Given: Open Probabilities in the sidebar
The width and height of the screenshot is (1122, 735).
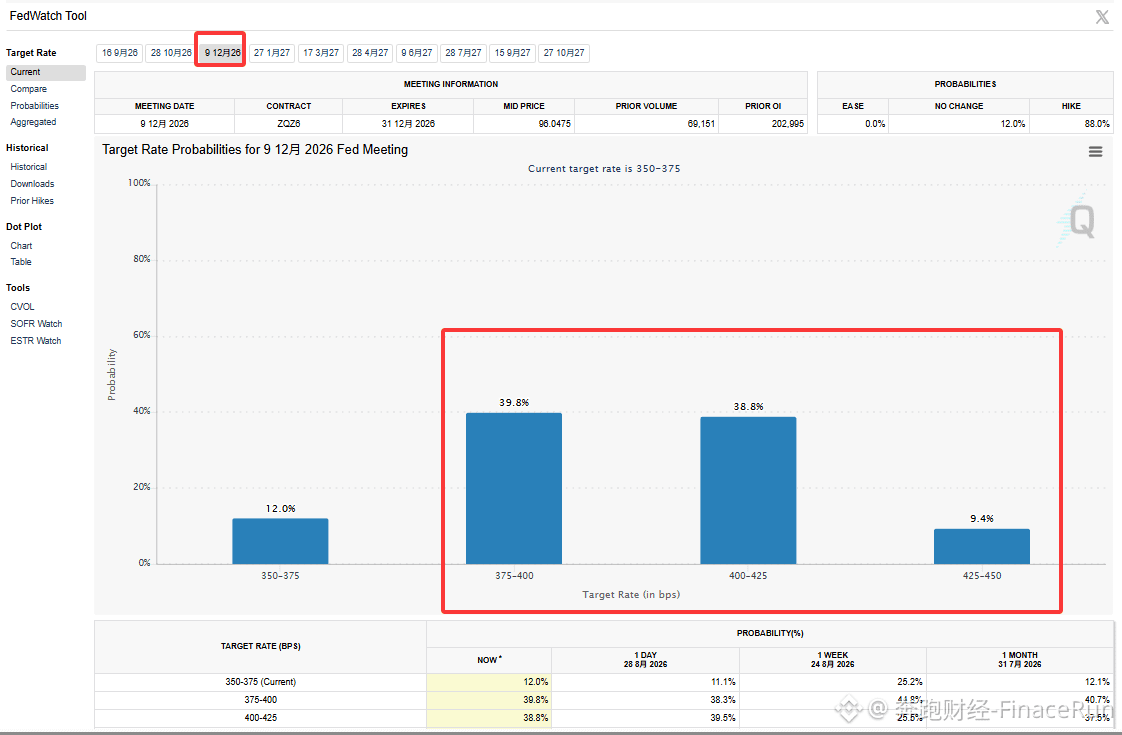Looking at the screenshot, I should [x=34, y=106].
